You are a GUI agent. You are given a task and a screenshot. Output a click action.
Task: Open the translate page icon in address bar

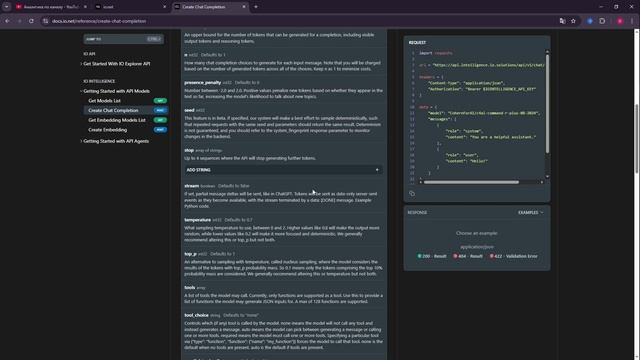click(x=562, y=21)
